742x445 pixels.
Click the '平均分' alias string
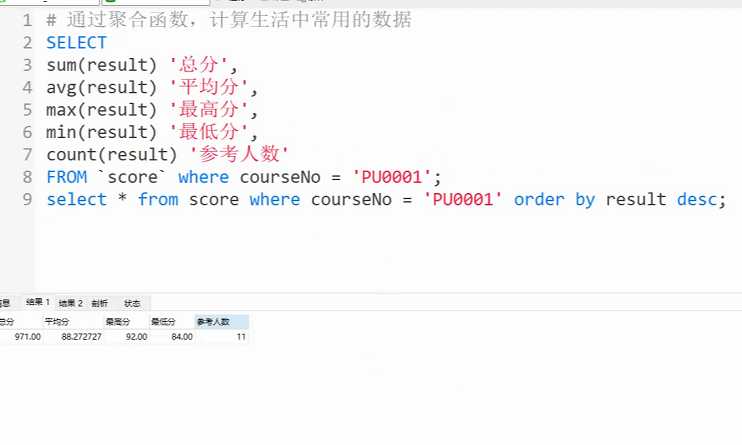(x=209, y=87)
